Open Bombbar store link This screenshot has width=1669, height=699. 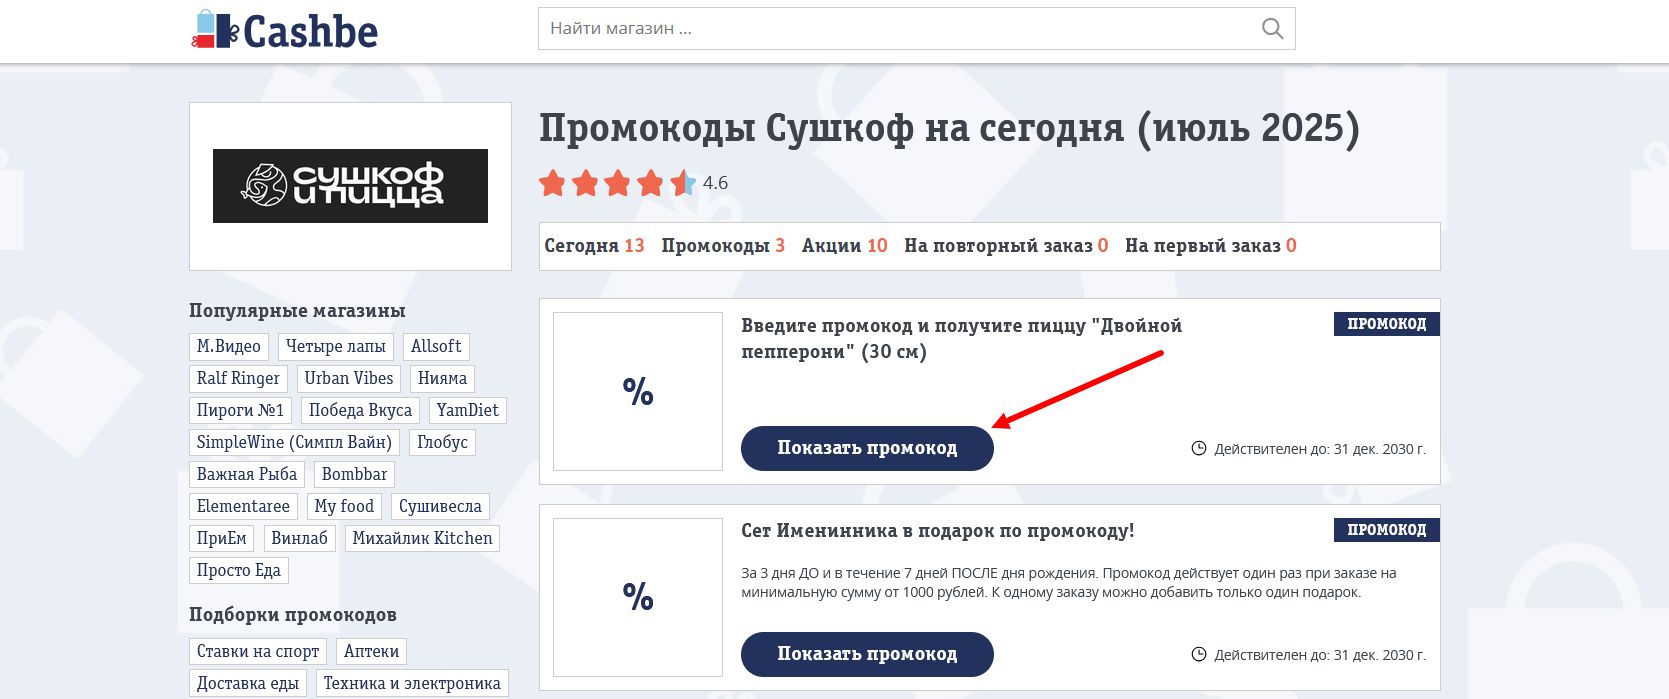point(354,474)
